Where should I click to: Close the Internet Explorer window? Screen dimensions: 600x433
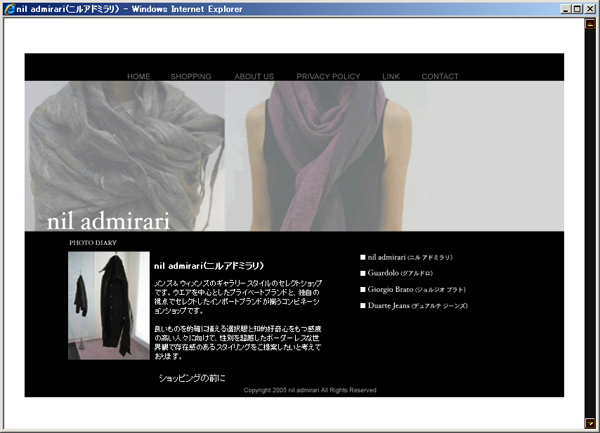(590, 9)
